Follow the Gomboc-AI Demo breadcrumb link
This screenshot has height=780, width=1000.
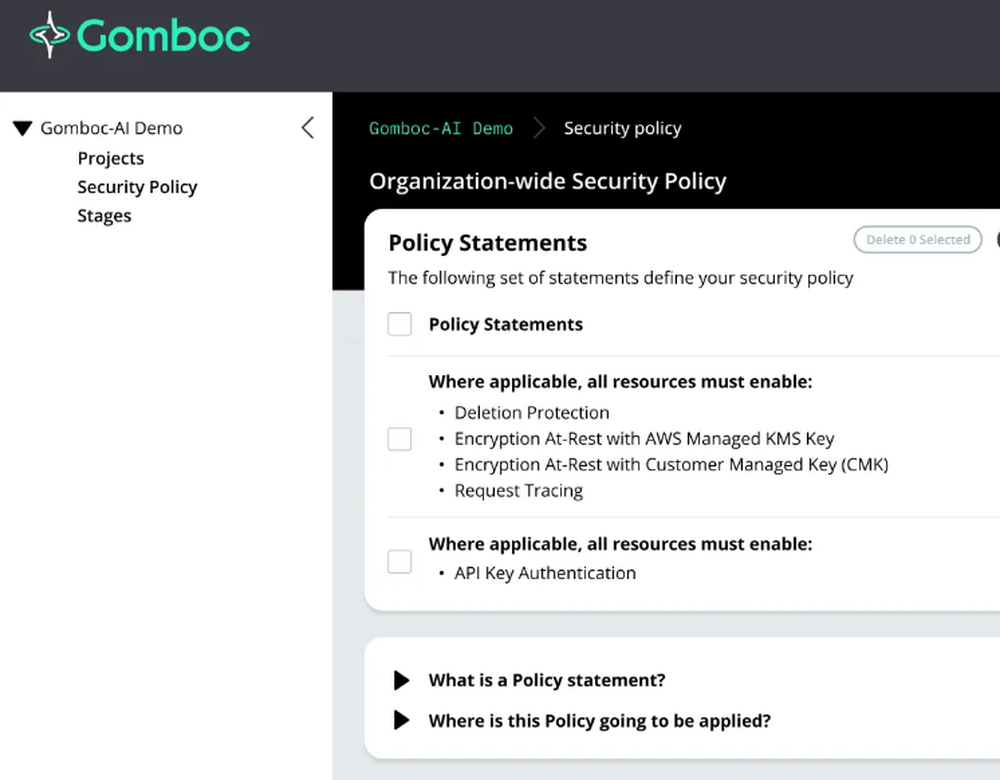tap(441, 128)
